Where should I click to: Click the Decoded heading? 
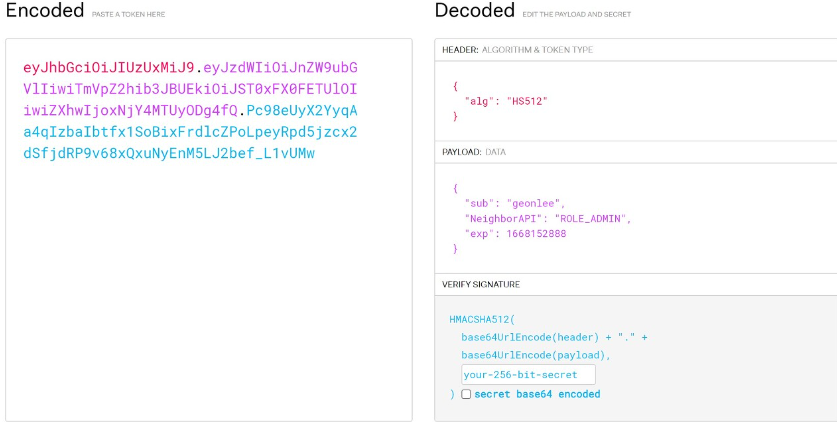475,10
